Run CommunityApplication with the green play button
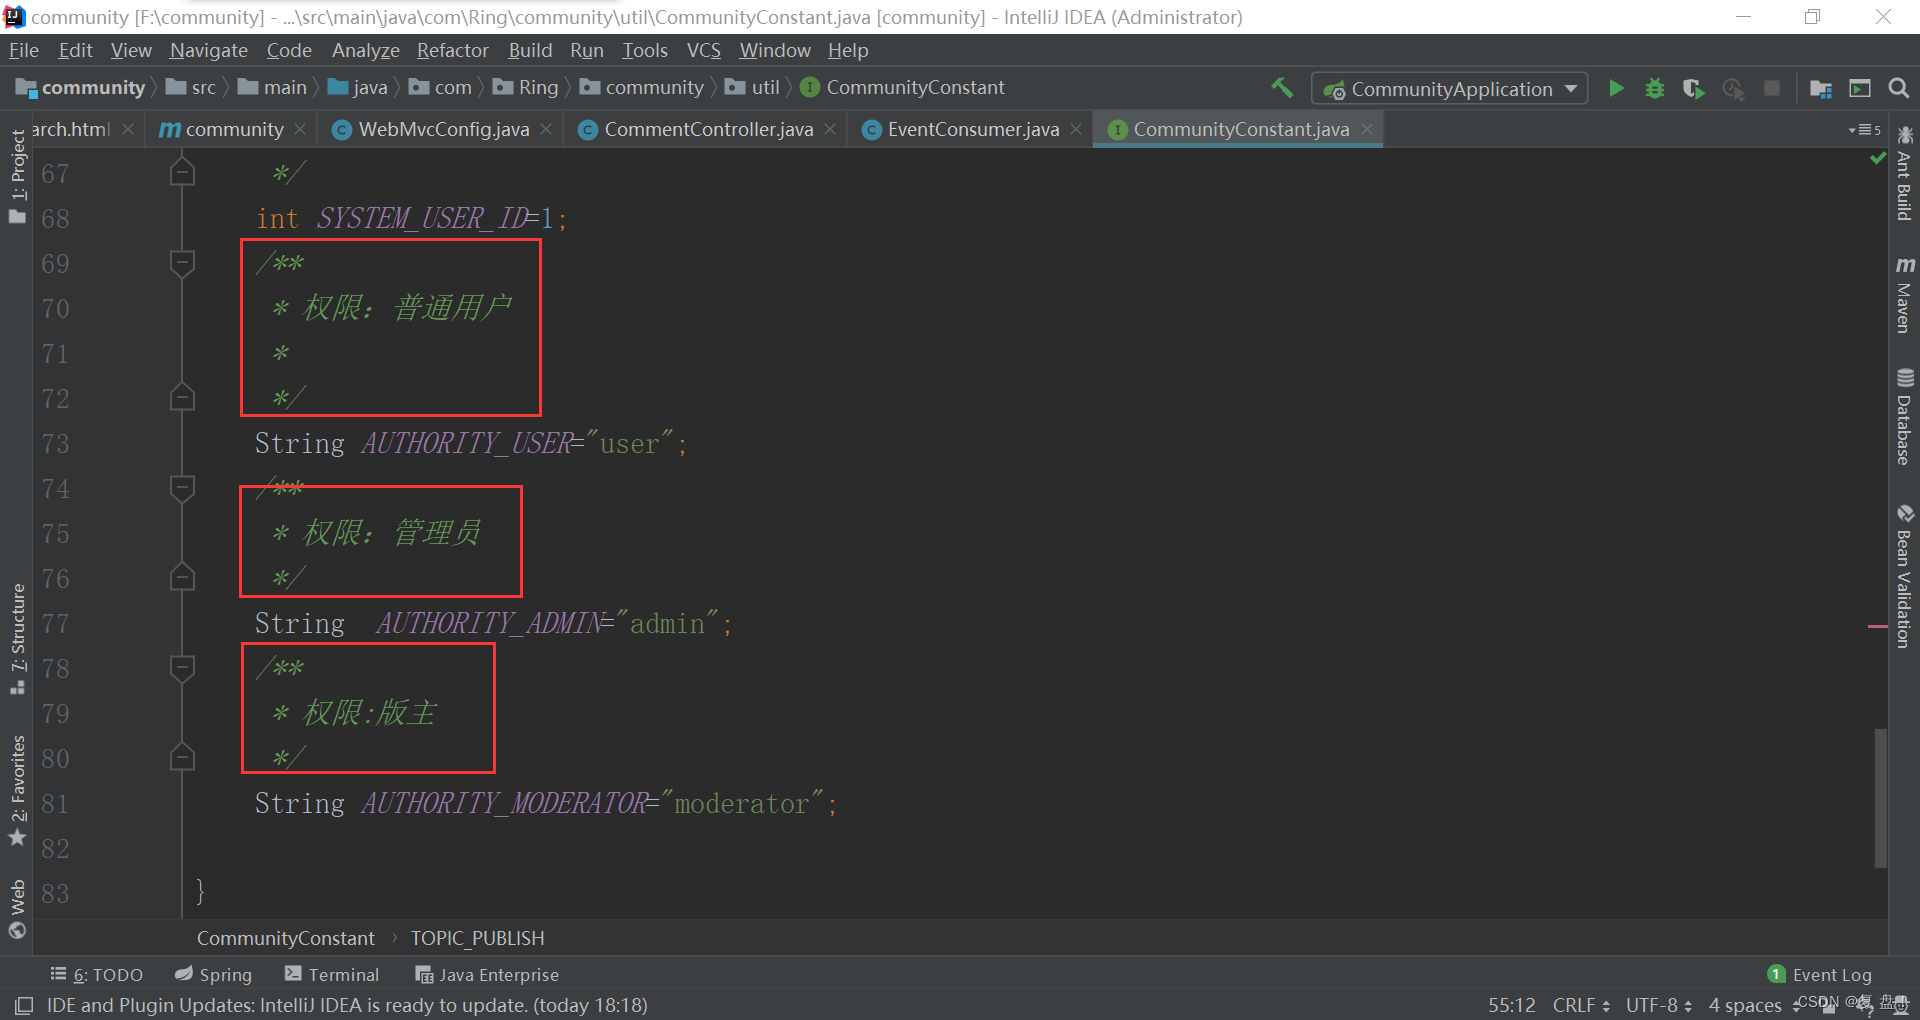 click(x=1616, y=88)
